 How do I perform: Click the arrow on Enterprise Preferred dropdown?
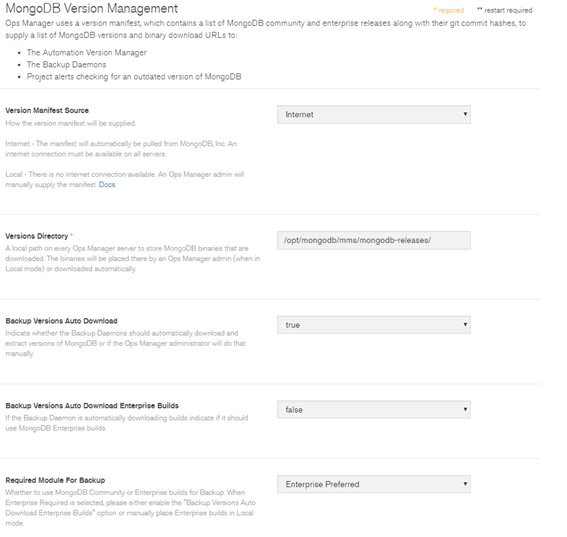(465, 483)
